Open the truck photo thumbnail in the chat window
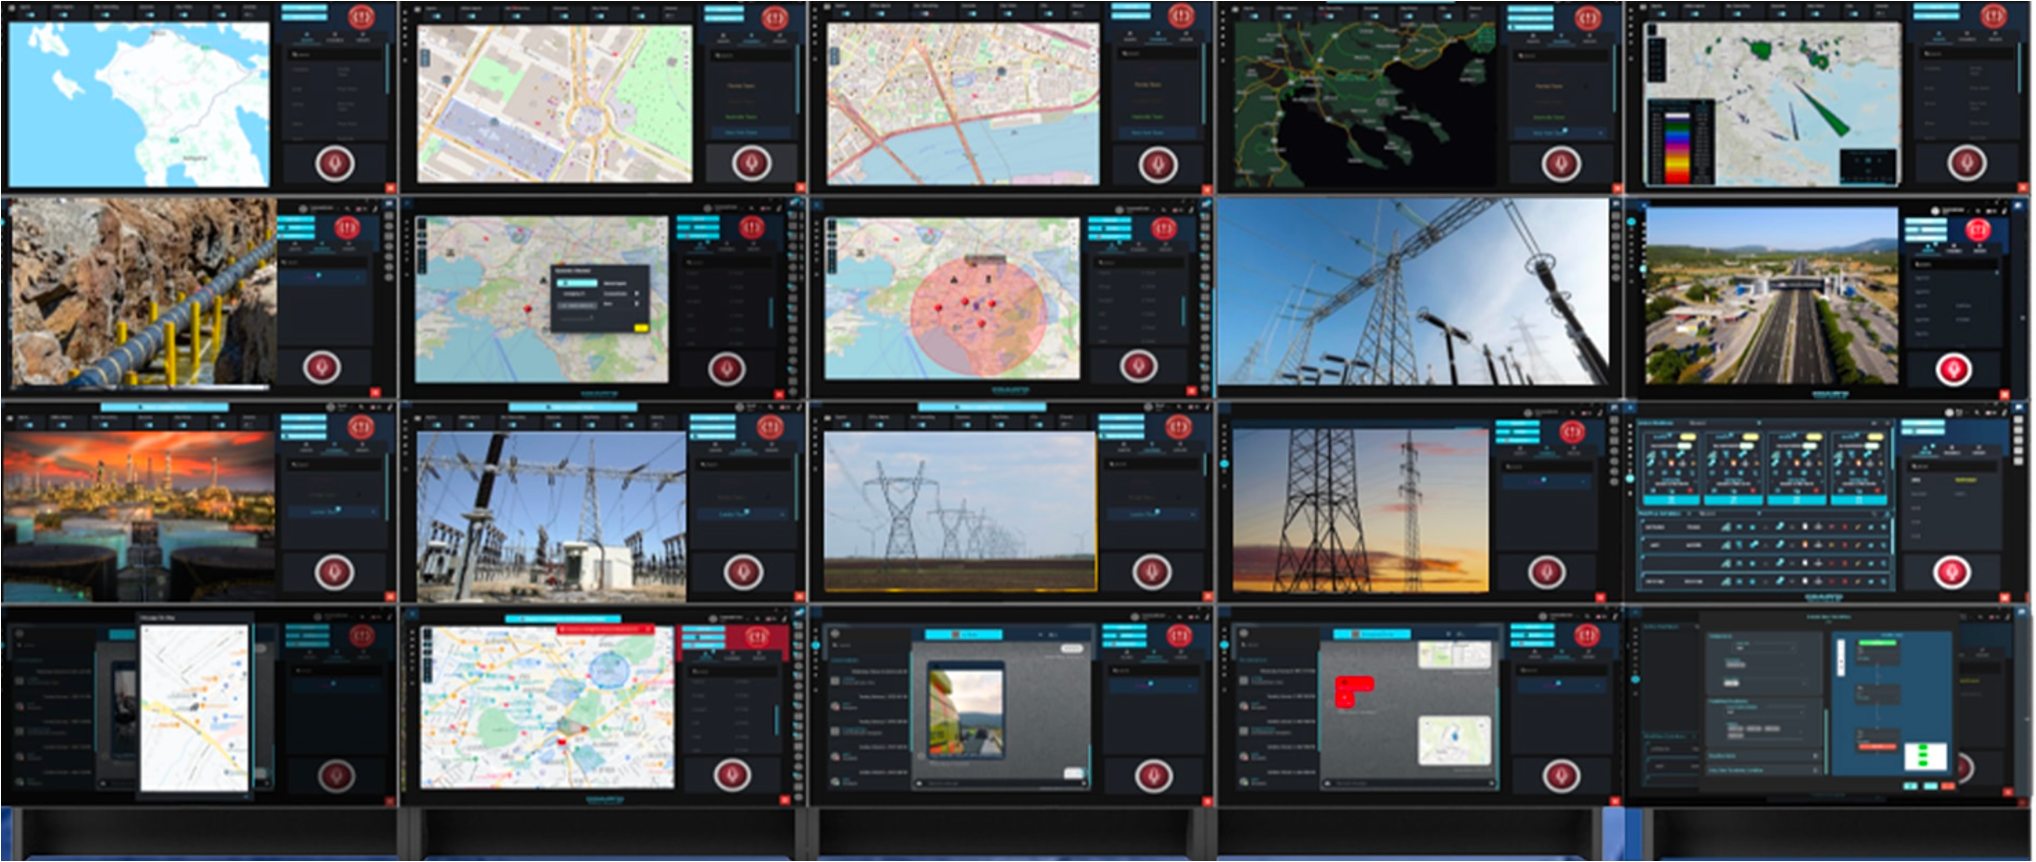This screenshot has height=862, width=2036. (x=965, y=712)
